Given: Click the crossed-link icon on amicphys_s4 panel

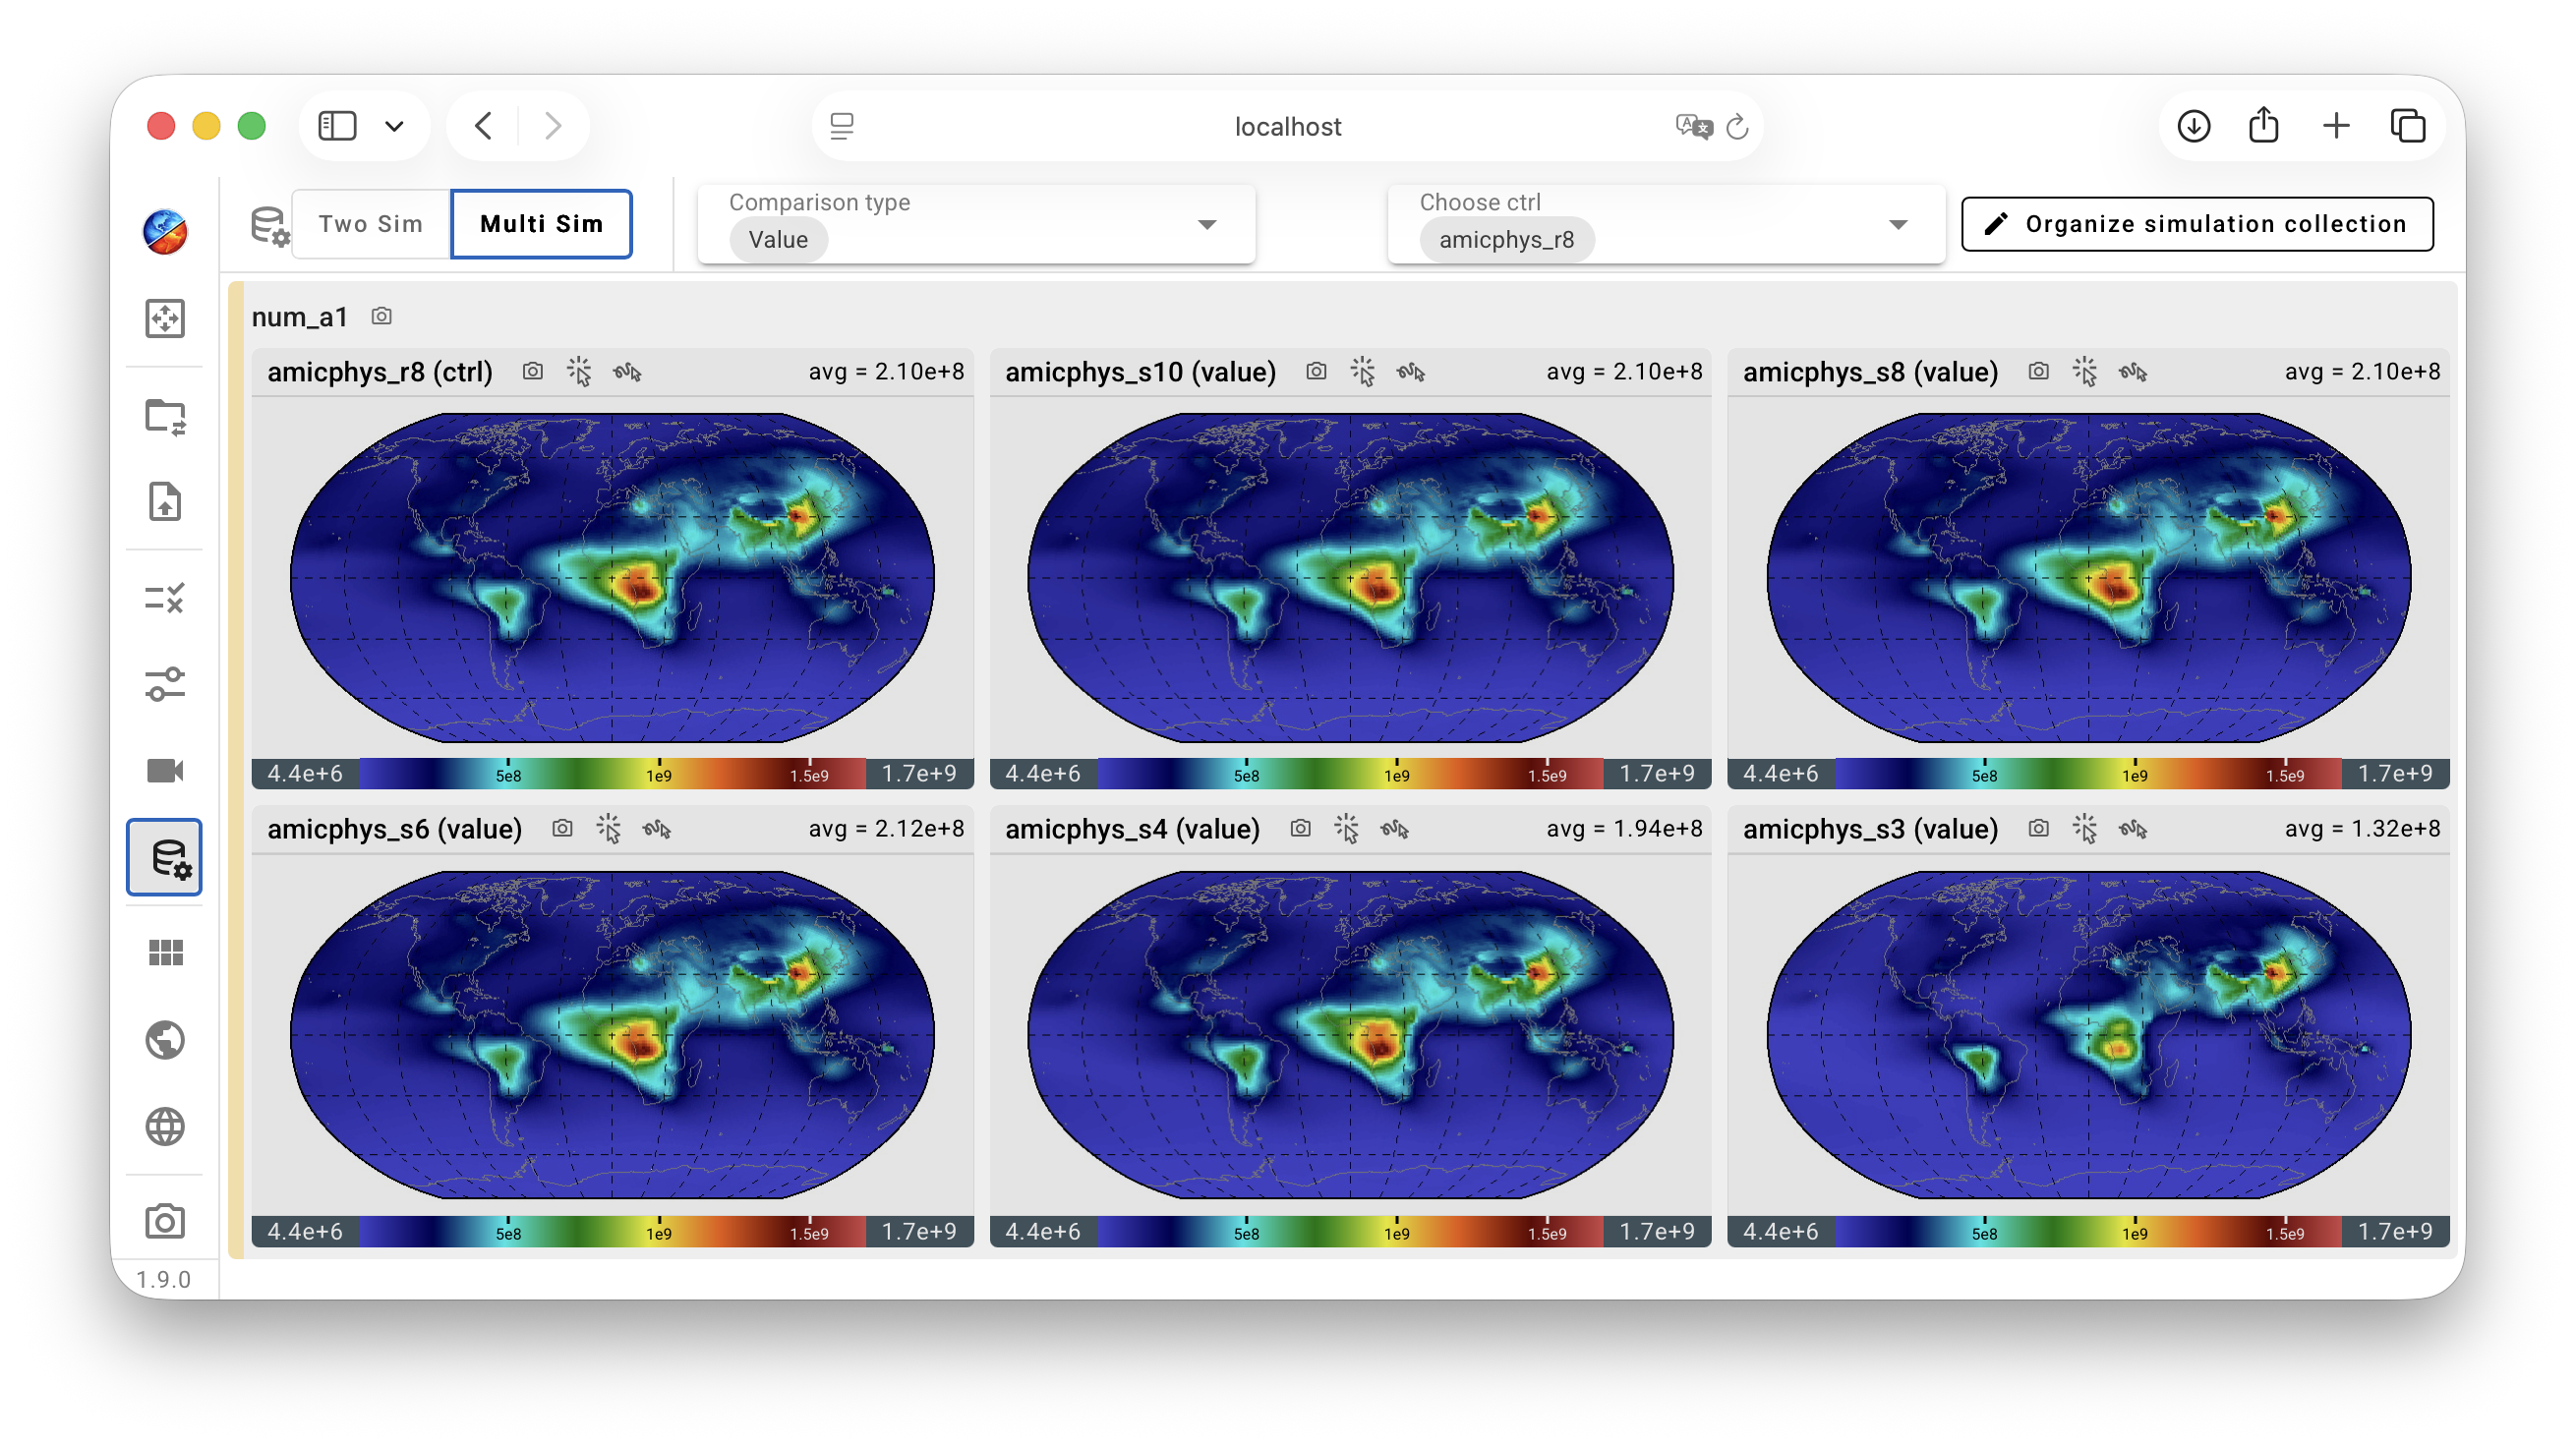Looking at the screenshot, I should click(1395, 829).
